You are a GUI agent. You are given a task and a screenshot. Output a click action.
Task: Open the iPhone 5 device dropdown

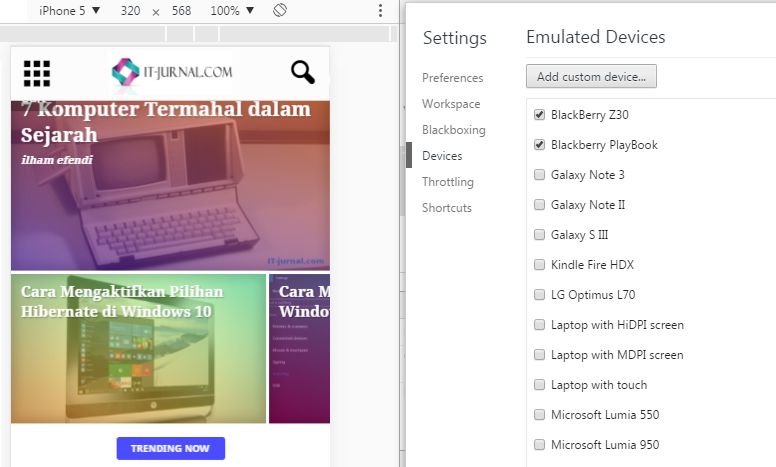(69, 10)
